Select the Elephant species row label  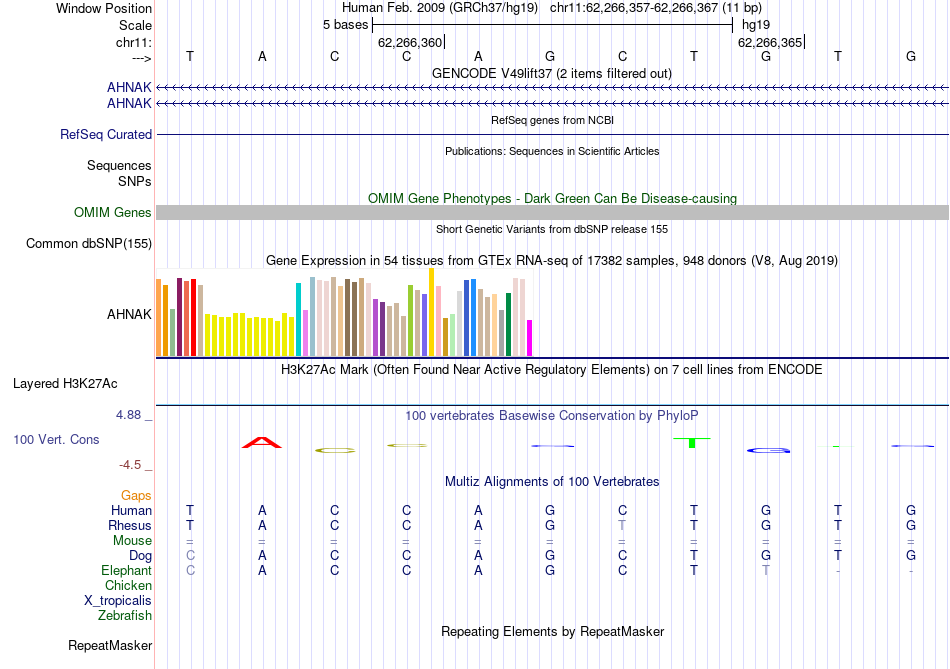coord(127,571)
